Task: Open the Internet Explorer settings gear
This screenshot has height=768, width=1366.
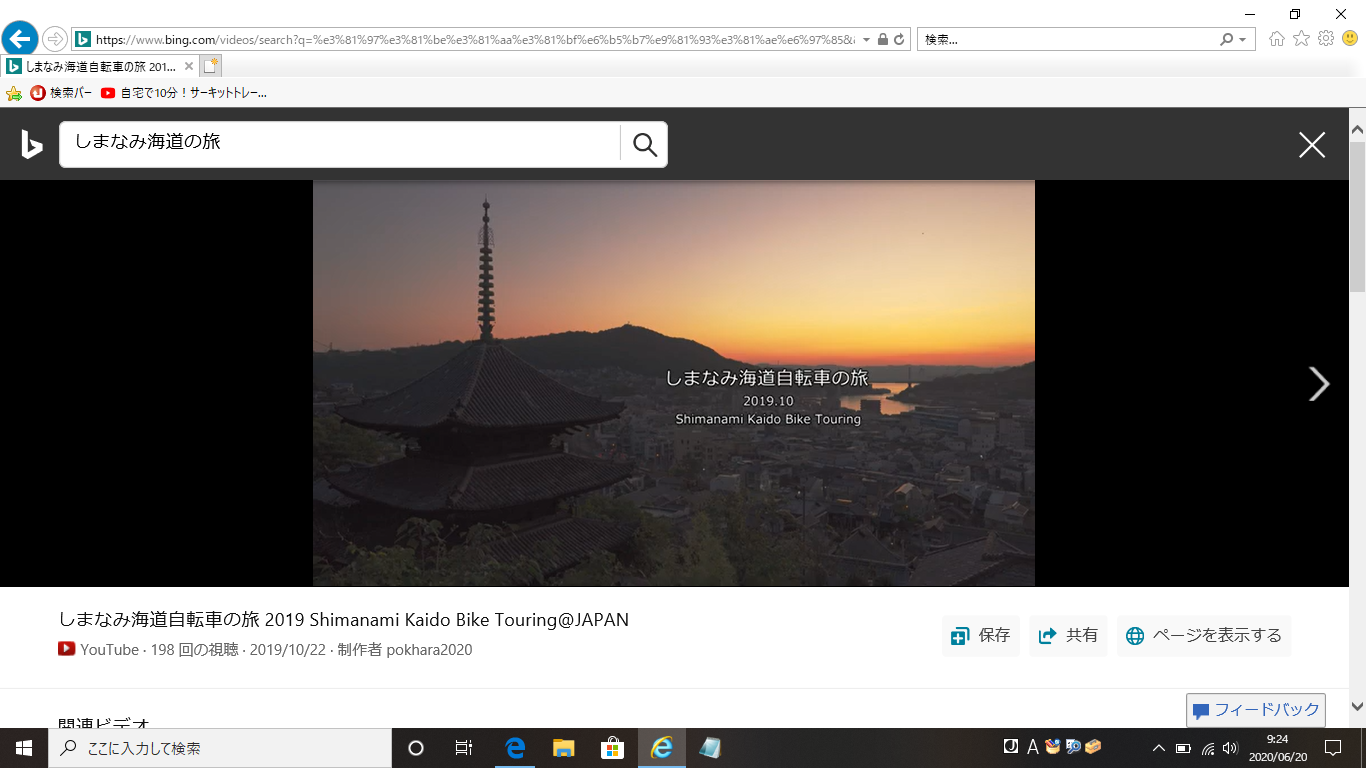Action: coord(1326,39)
